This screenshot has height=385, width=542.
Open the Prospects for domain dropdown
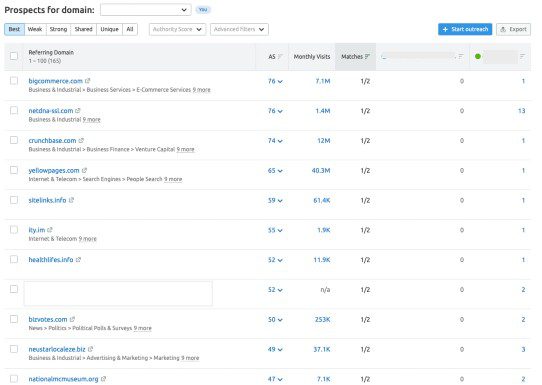tap(146, 10)
